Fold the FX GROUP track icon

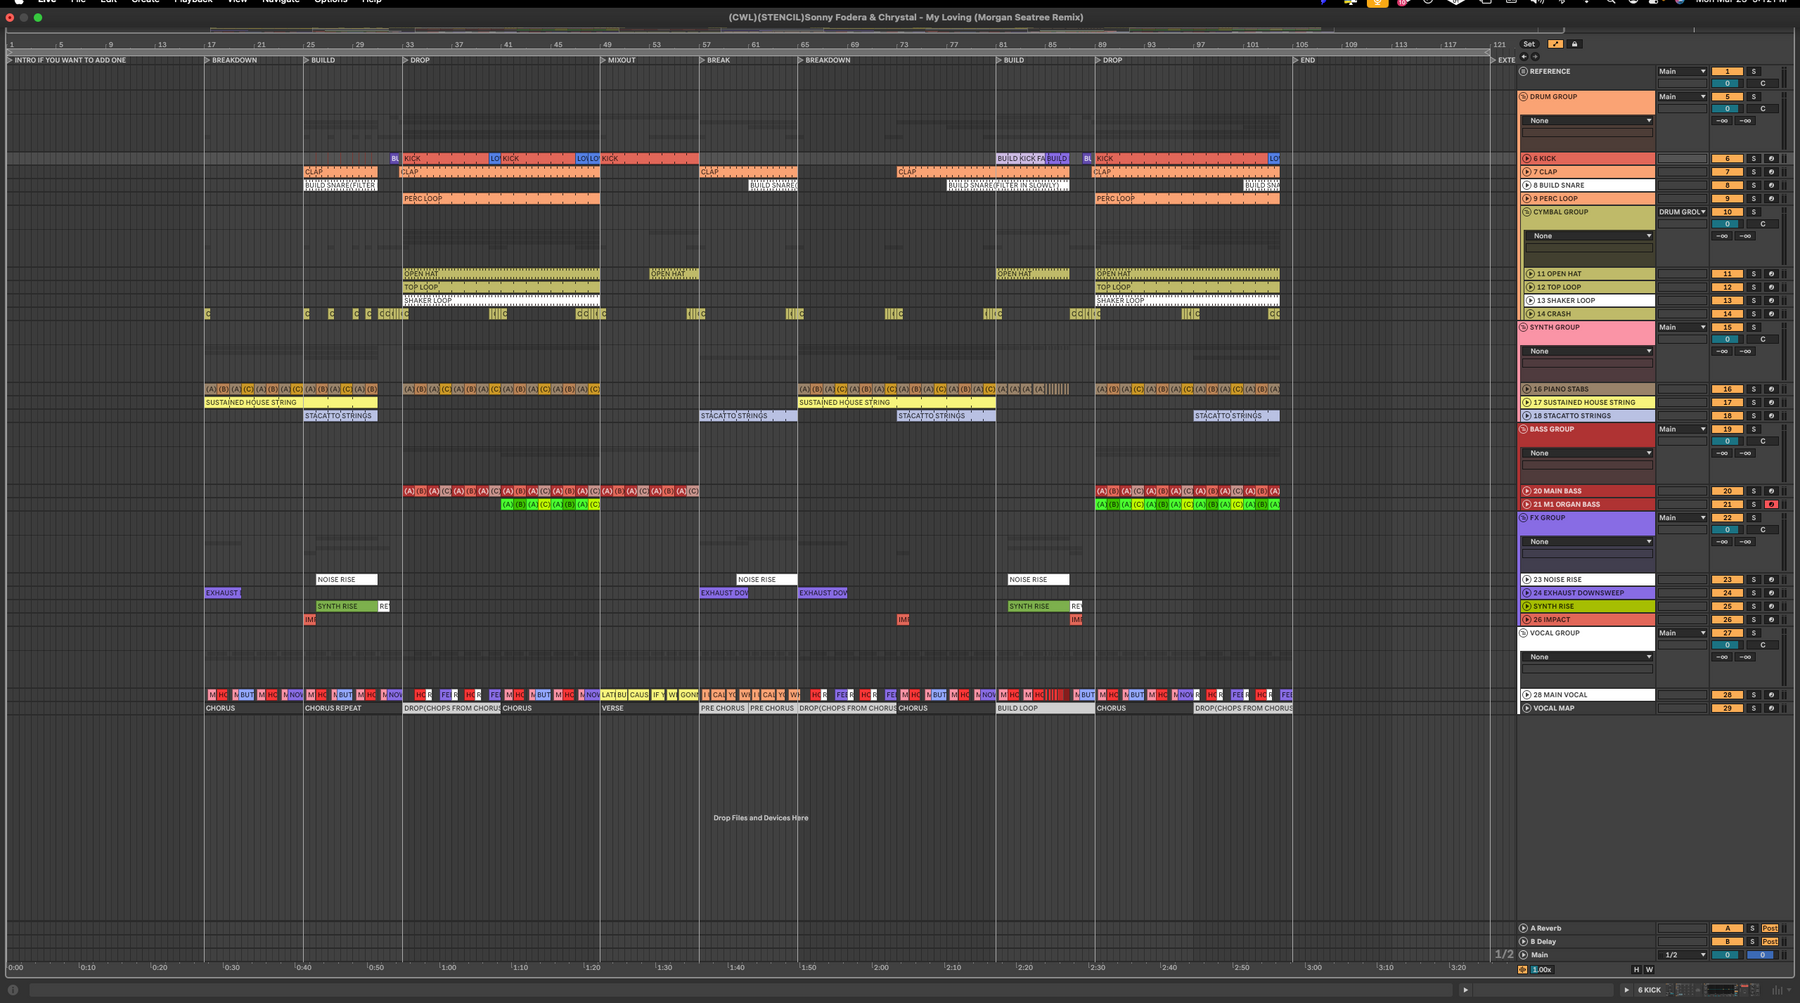[x=1524, y=518]
